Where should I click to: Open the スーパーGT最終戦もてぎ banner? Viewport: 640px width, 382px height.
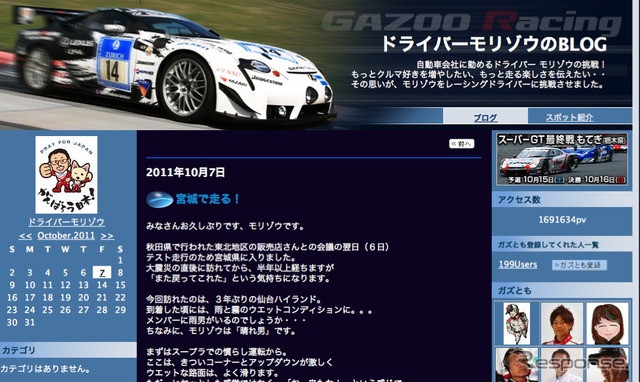[x=562, y=159]
